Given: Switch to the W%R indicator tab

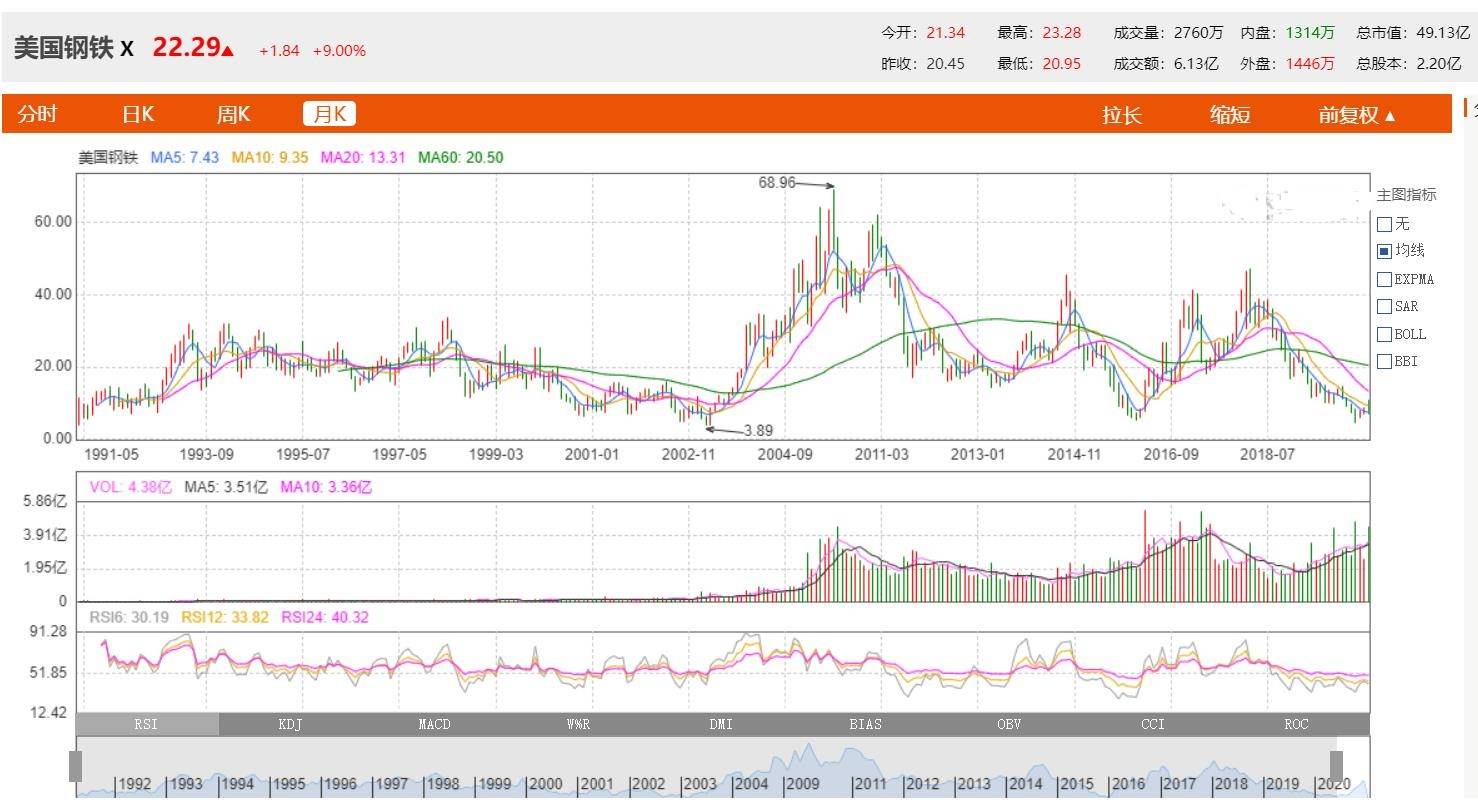Looking at the screenshot, I should click(578, 724).
